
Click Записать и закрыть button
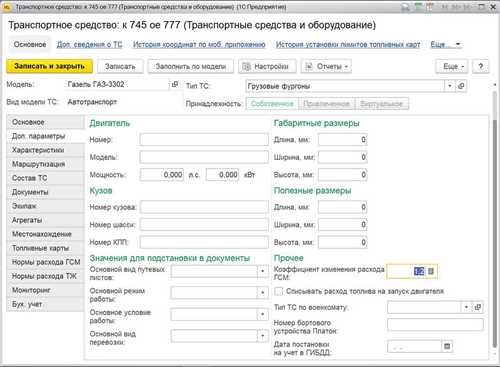click(x=49, y=66)
